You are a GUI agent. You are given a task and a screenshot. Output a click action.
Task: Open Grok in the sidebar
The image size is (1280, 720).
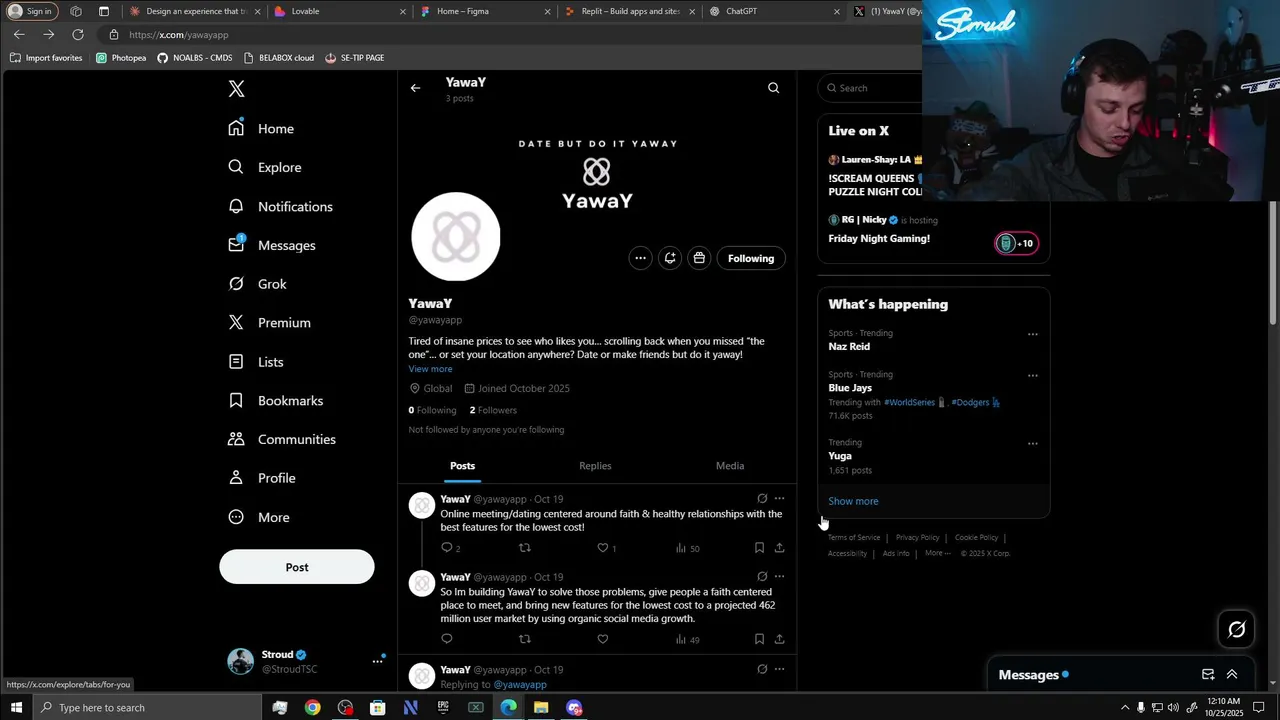tap(257, 284)
